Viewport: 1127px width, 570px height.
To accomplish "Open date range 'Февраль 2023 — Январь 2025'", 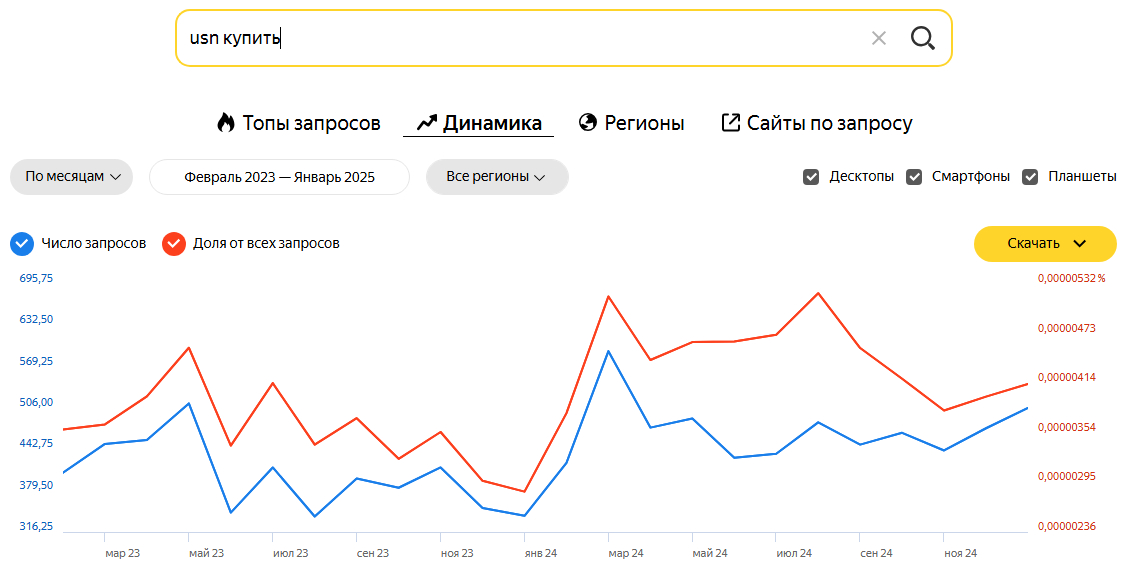I will [279, 177].
